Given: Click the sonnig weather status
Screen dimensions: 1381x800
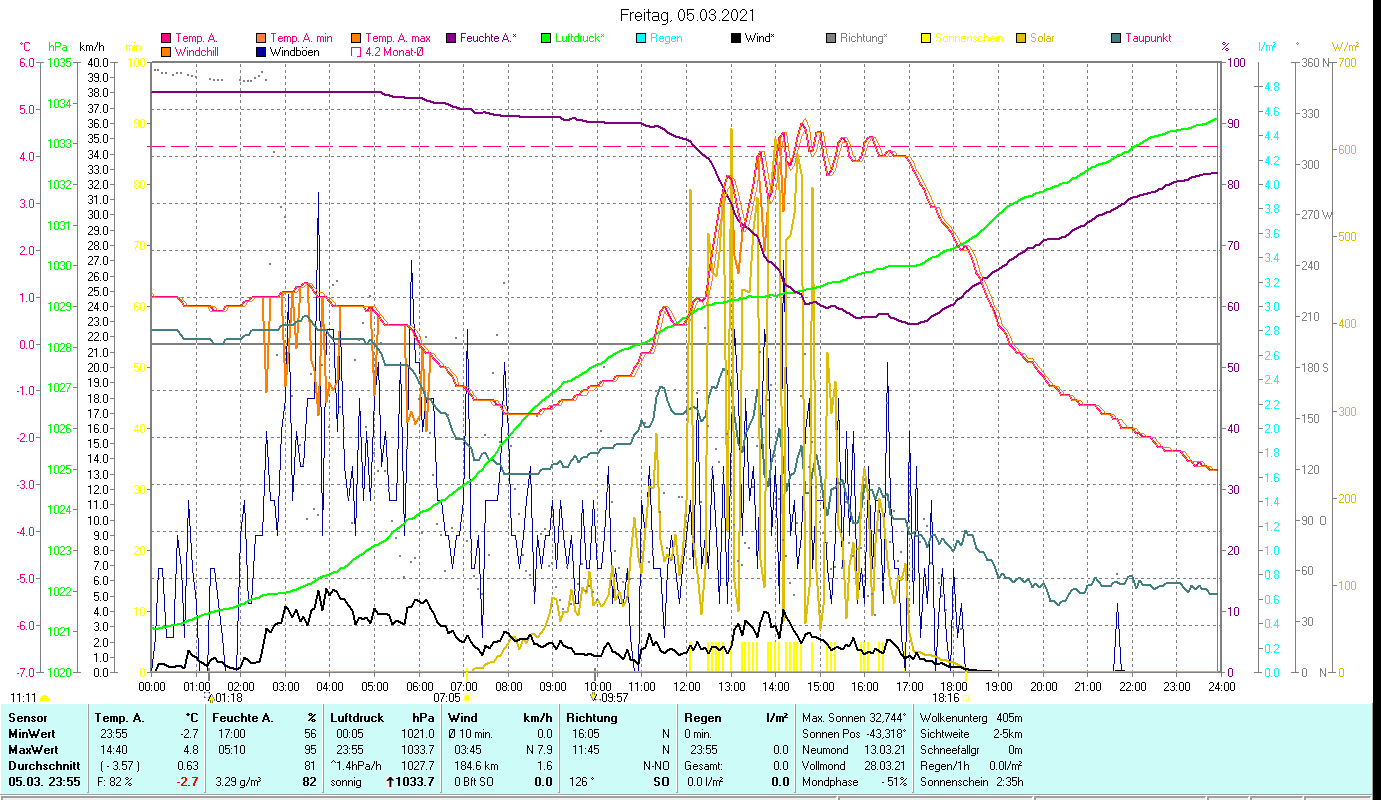Looking at the screenshot, I should [346, 781].
